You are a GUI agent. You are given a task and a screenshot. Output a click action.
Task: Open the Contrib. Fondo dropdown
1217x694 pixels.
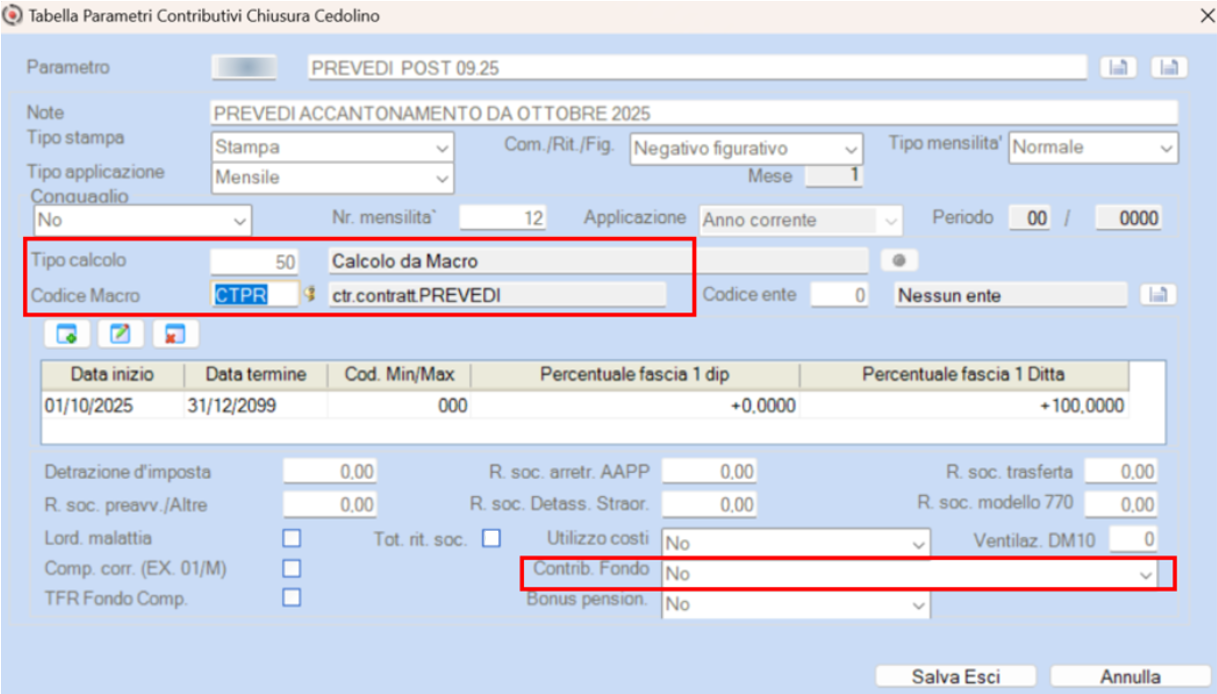click(x=908, y=574)
